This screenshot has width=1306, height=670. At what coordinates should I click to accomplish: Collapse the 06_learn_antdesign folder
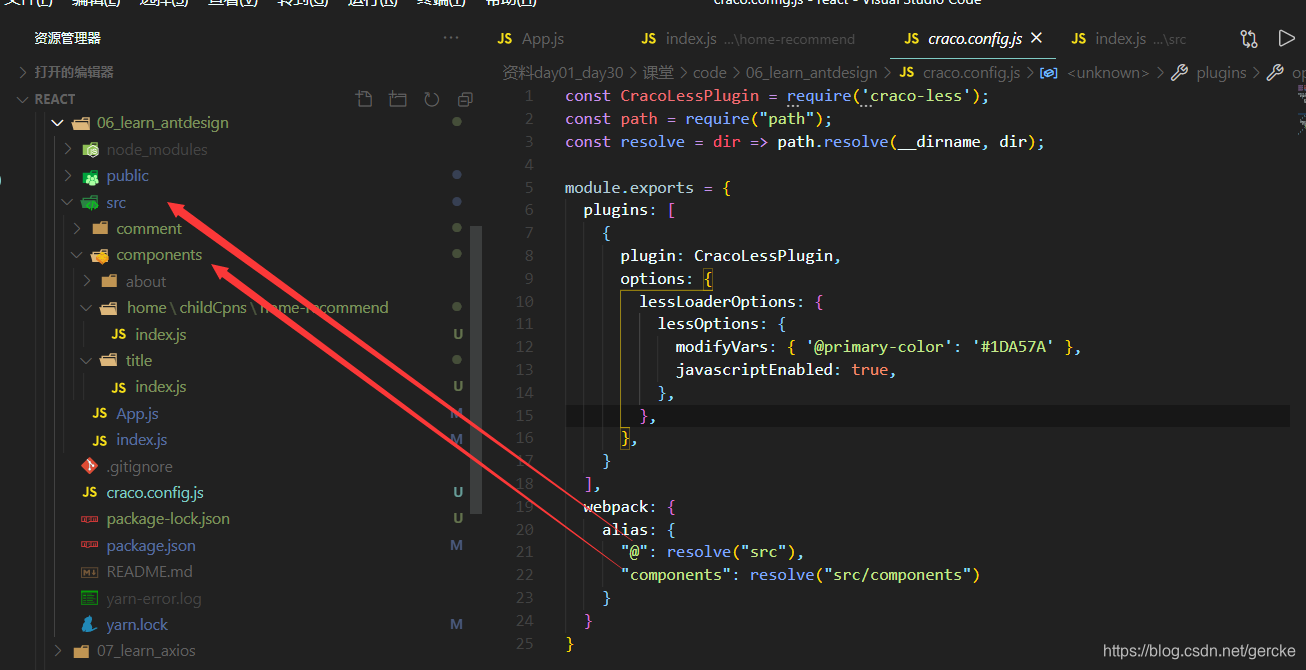[57, 123]
